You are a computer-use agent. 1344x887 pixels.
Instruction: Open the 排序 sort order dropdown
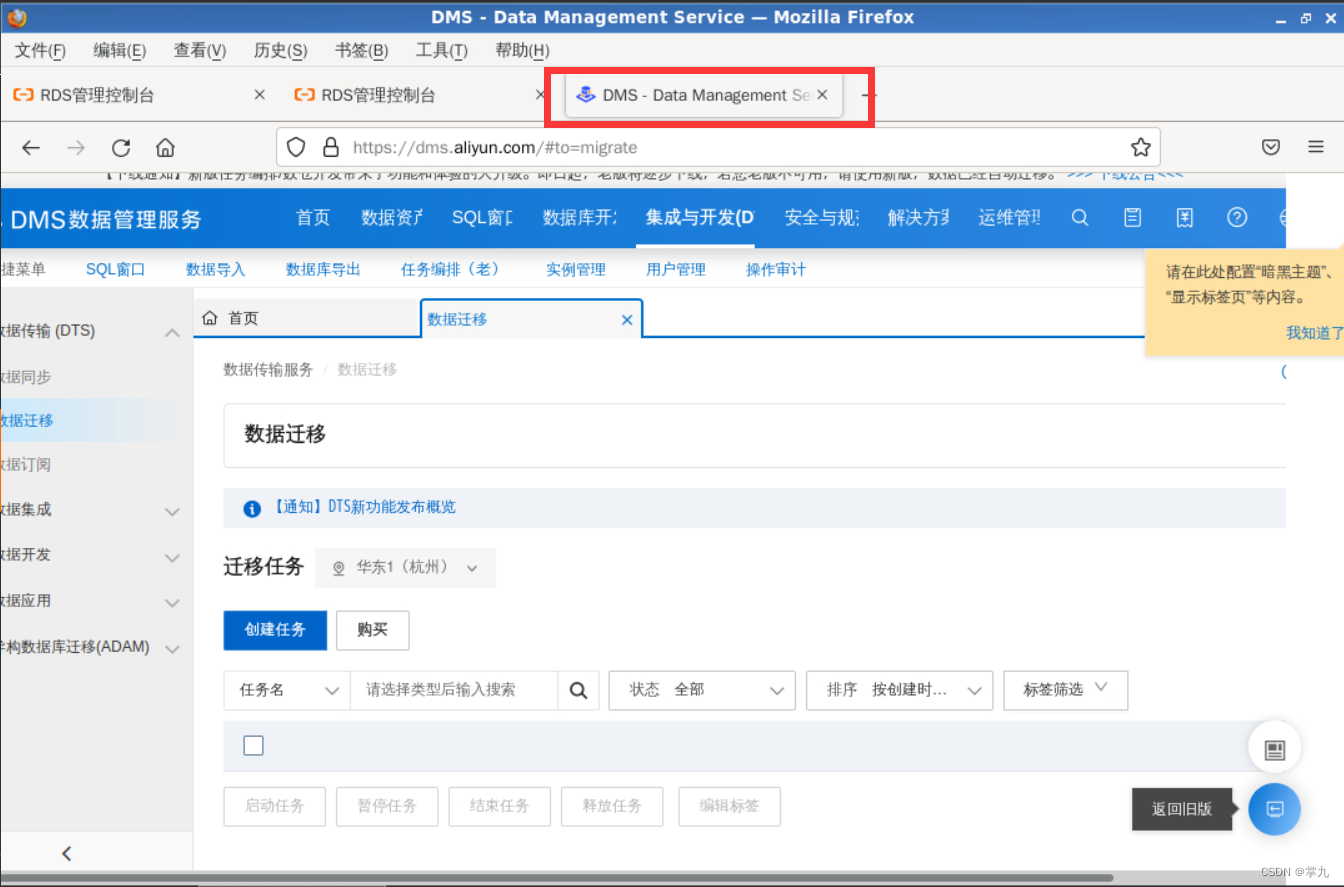click(x=899, y=690)
